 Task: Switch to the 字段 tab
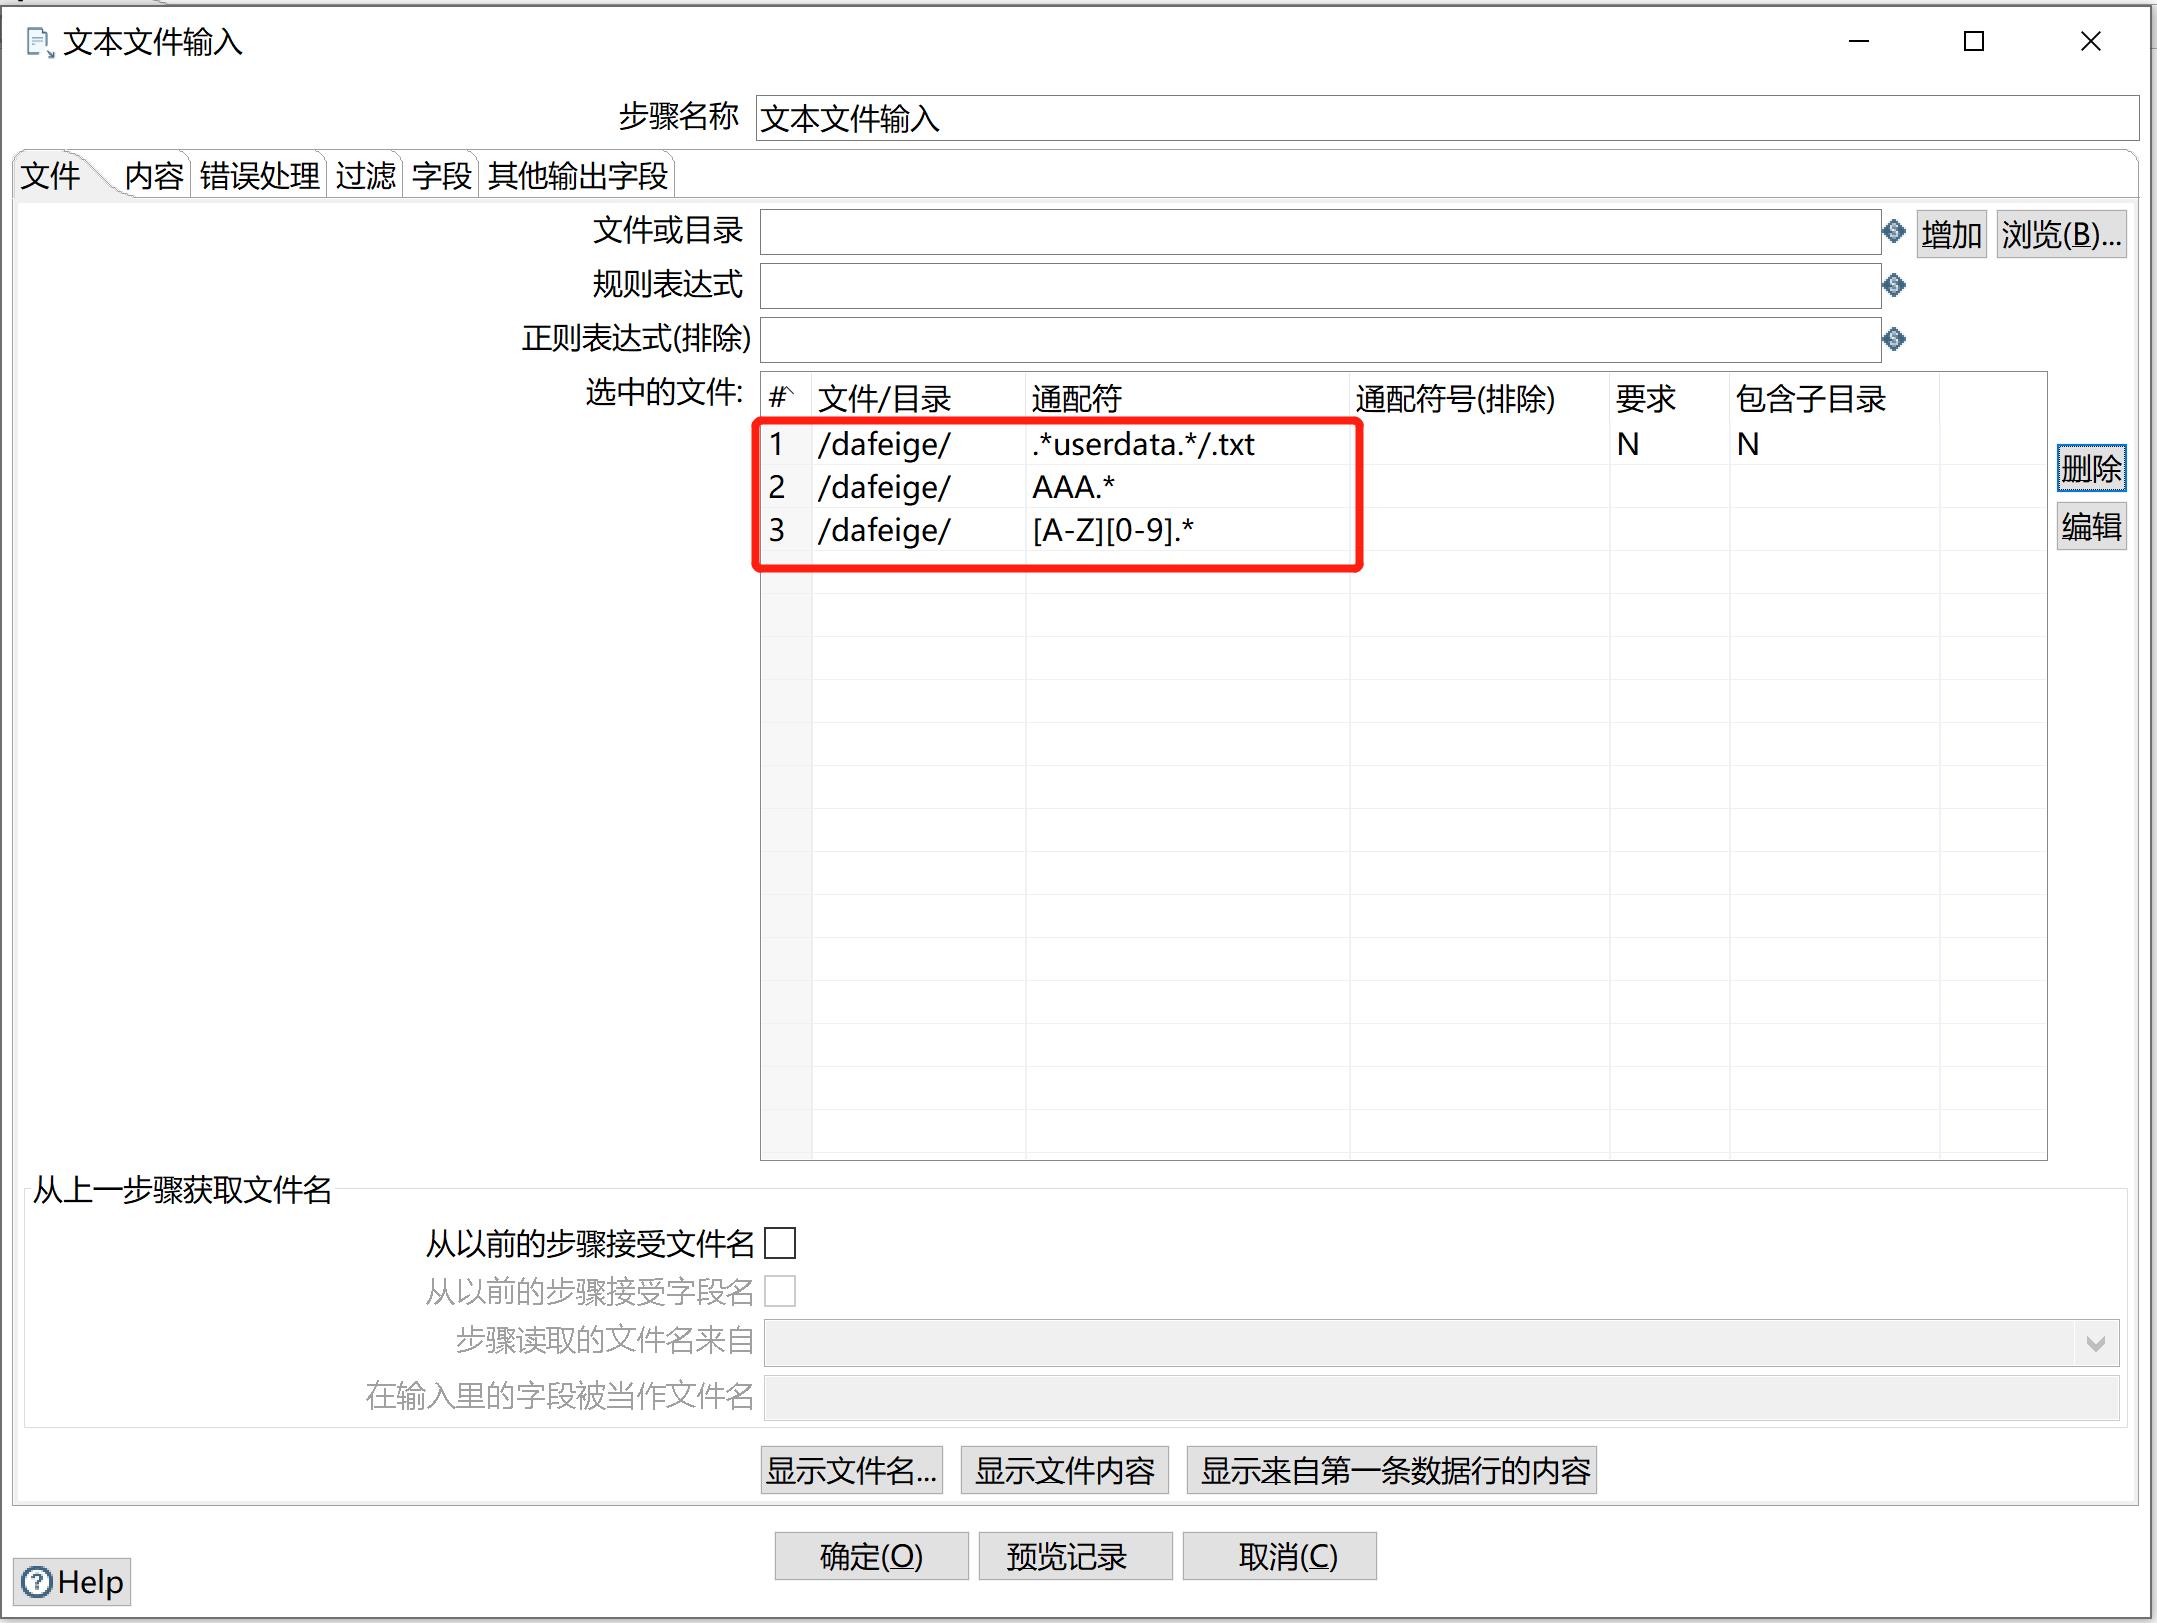(441, 176)
